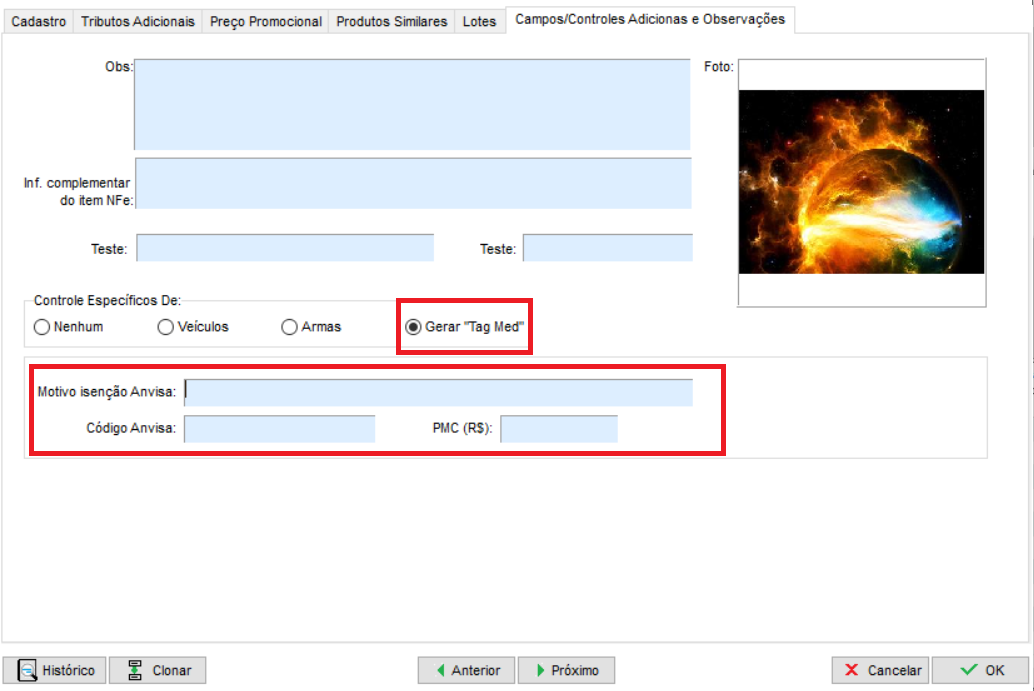Select the Veículos radio option
The image size is (1034, 691).
[x=166, y=327]
